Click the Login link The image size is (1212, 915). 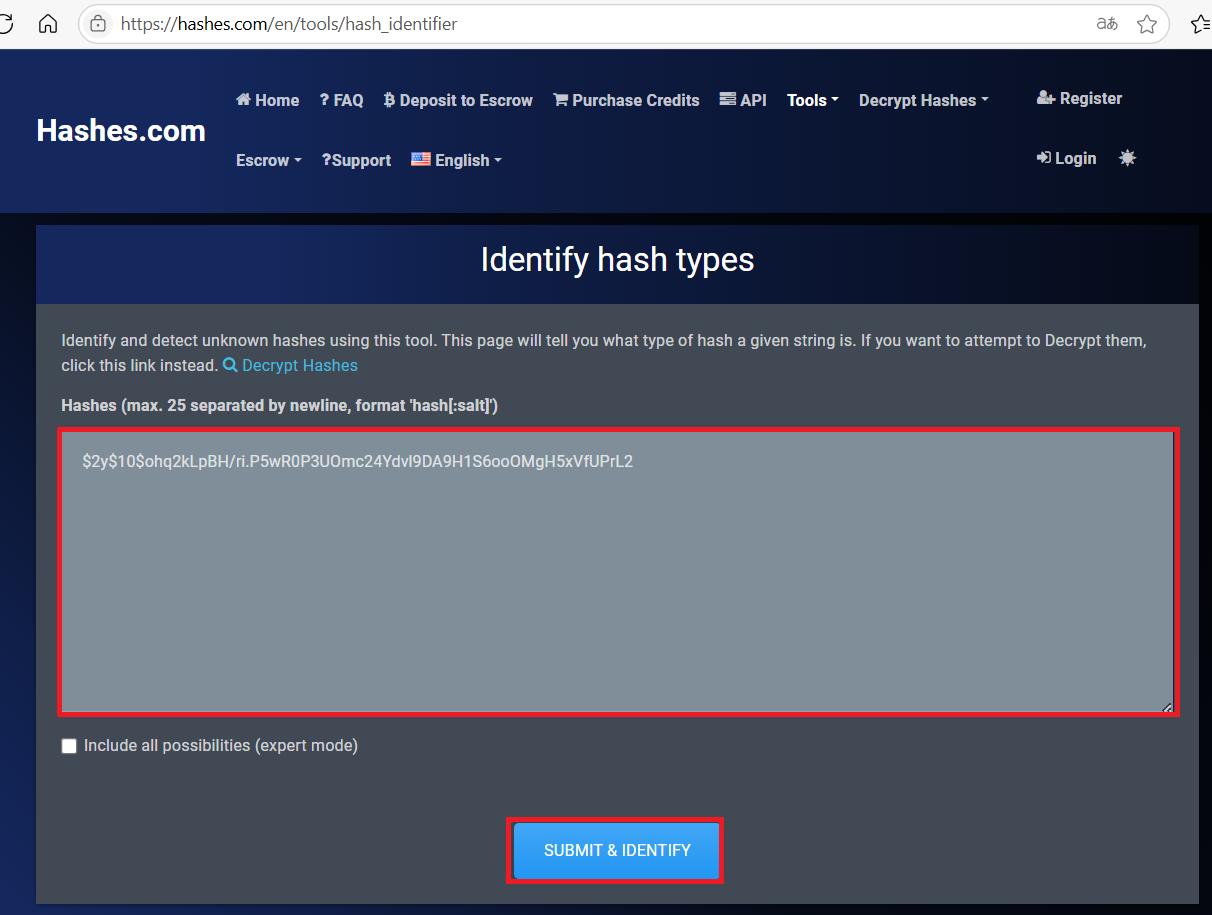tap(1066, 158)
